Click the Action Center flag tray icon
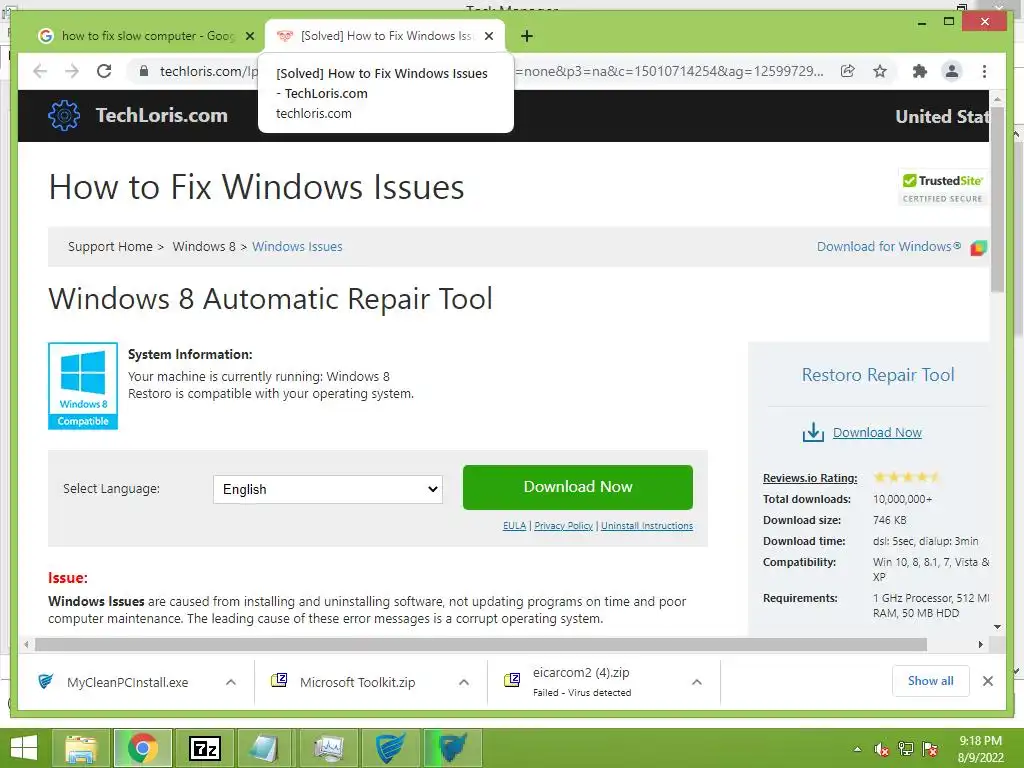Screen dimensions: 1024x768 coord(930,749)
